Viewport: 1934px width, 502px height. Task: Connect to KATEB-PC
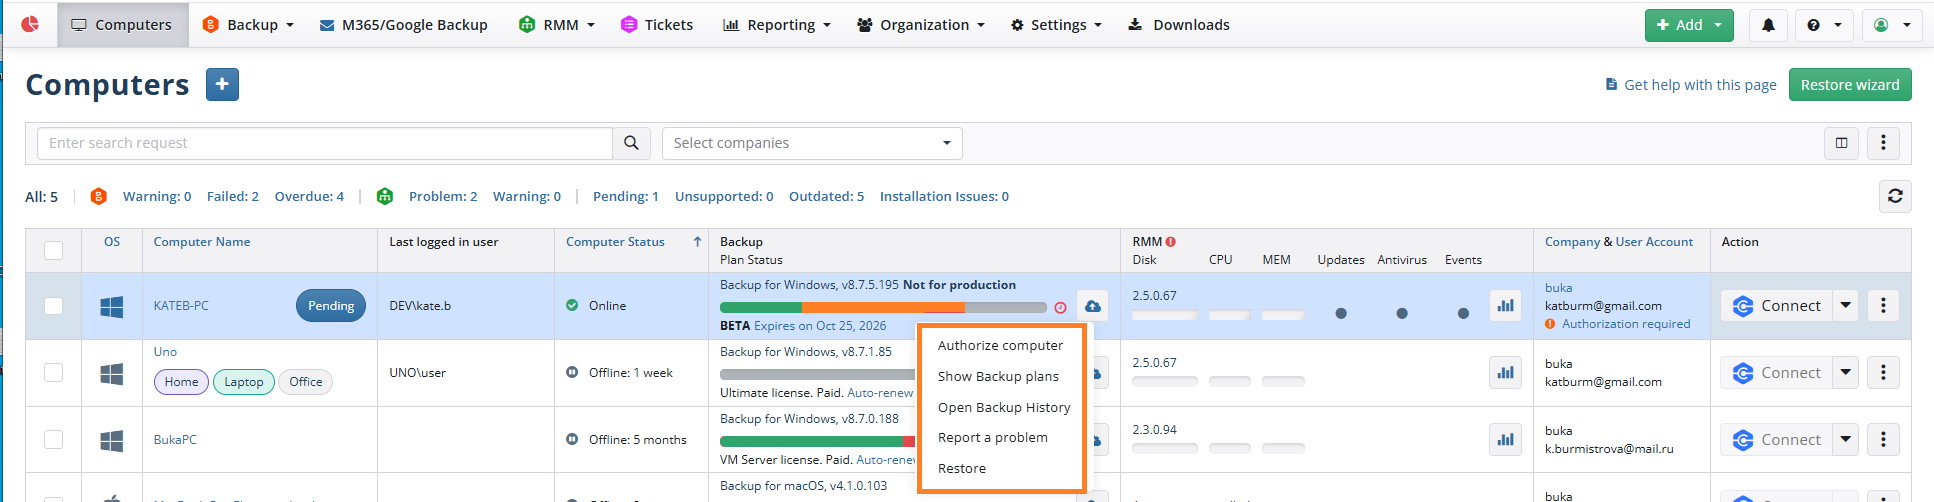click(x=1777, y=306)
